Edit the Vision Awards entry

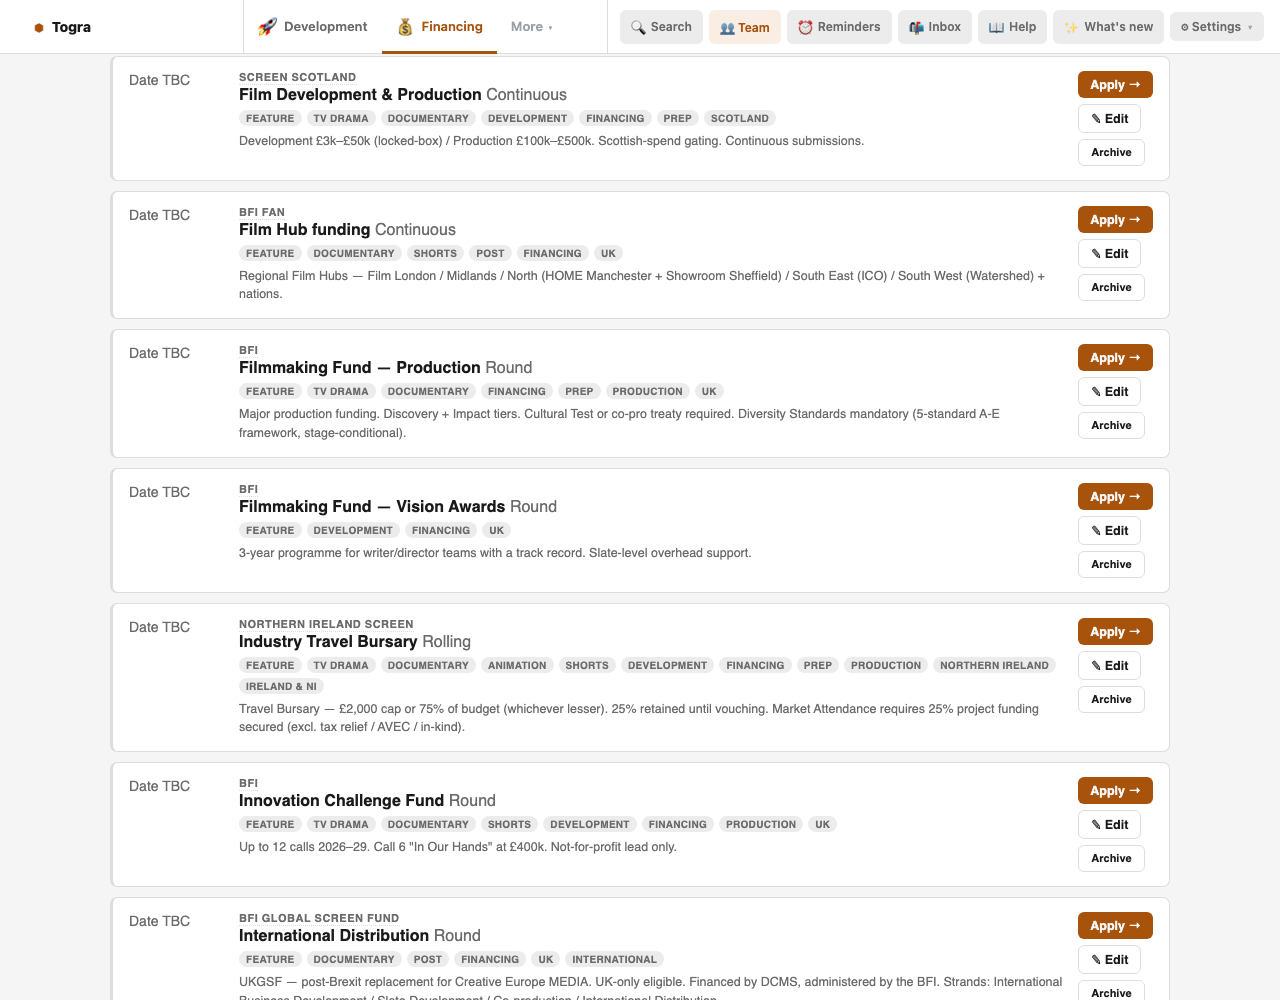(x=1110, y=531)
